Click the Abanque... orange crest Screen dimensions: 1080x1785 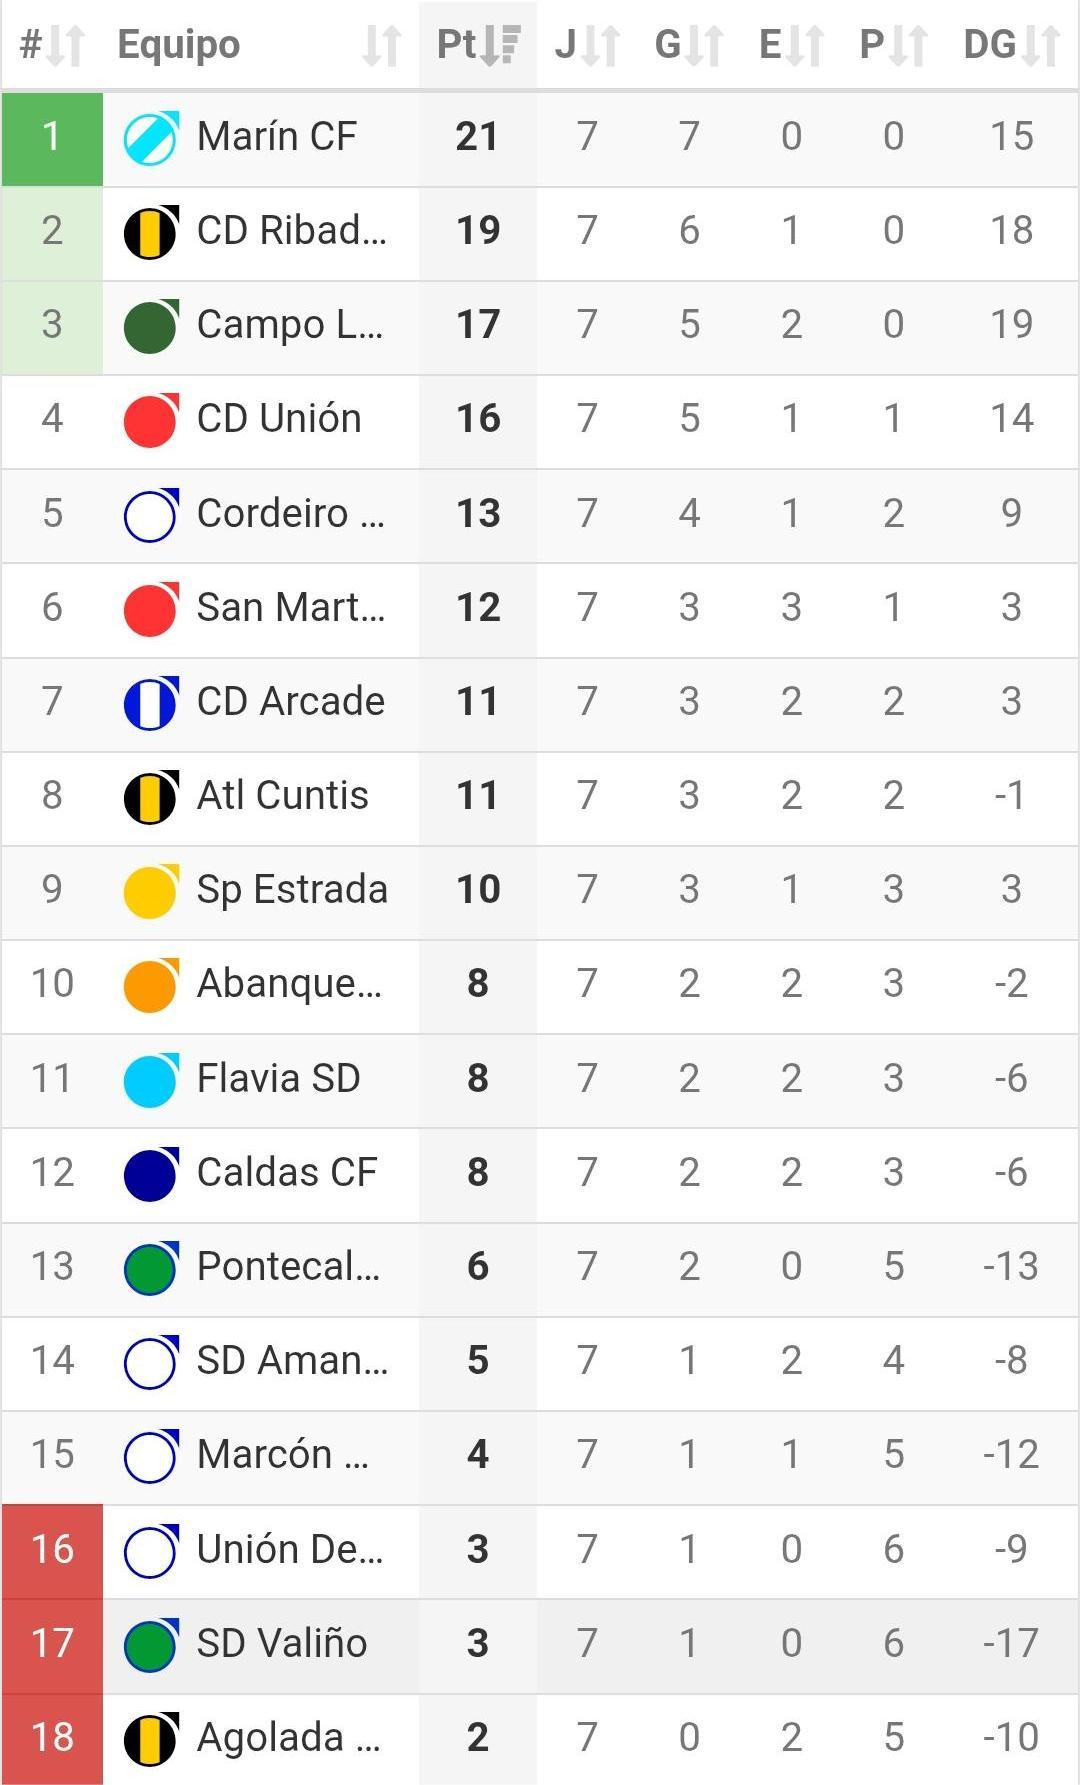[151, 984]
